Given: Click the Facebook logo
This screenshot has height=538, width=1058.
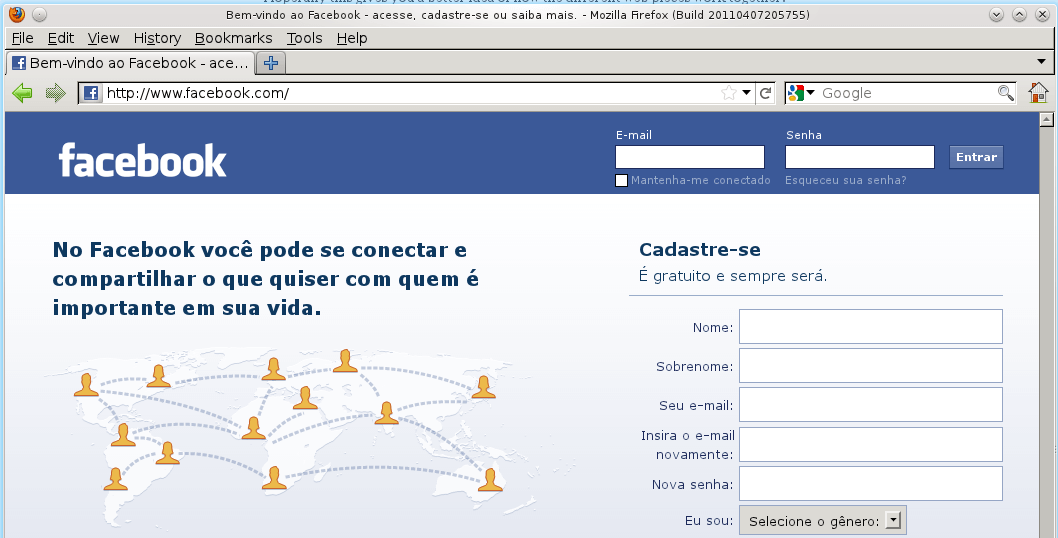Looking at the screenshot, I should (142, 160).
